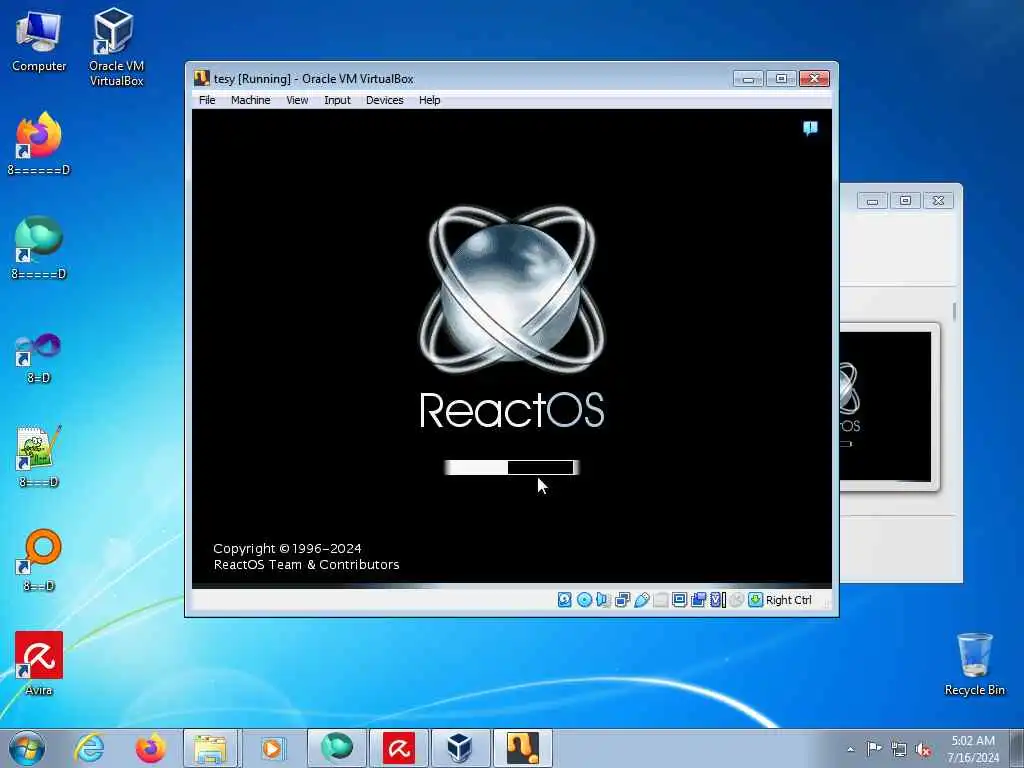Click the display monitor indicator in status bar

[x=679, y=600]
